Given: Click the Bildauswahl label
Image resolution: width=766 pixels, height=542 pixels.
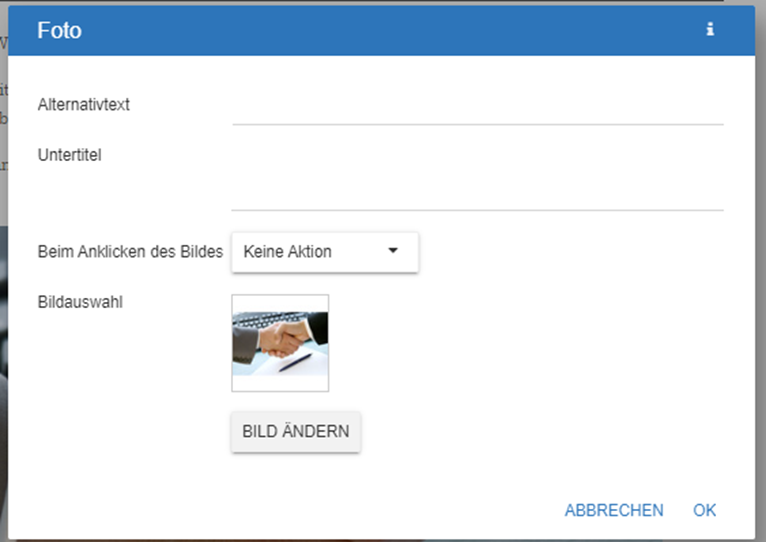Looking at the screenshot, I should [x=80, y=302].
